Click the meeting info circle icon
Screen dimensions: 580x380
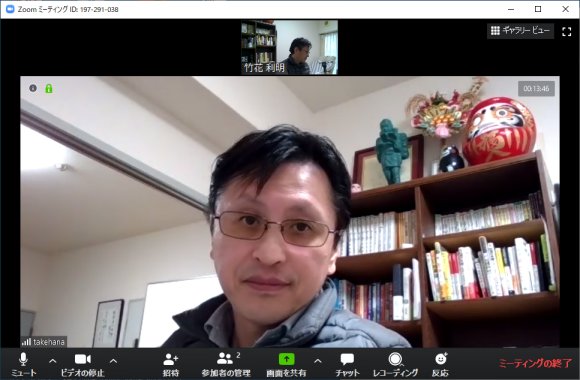[x=33, y=88]
